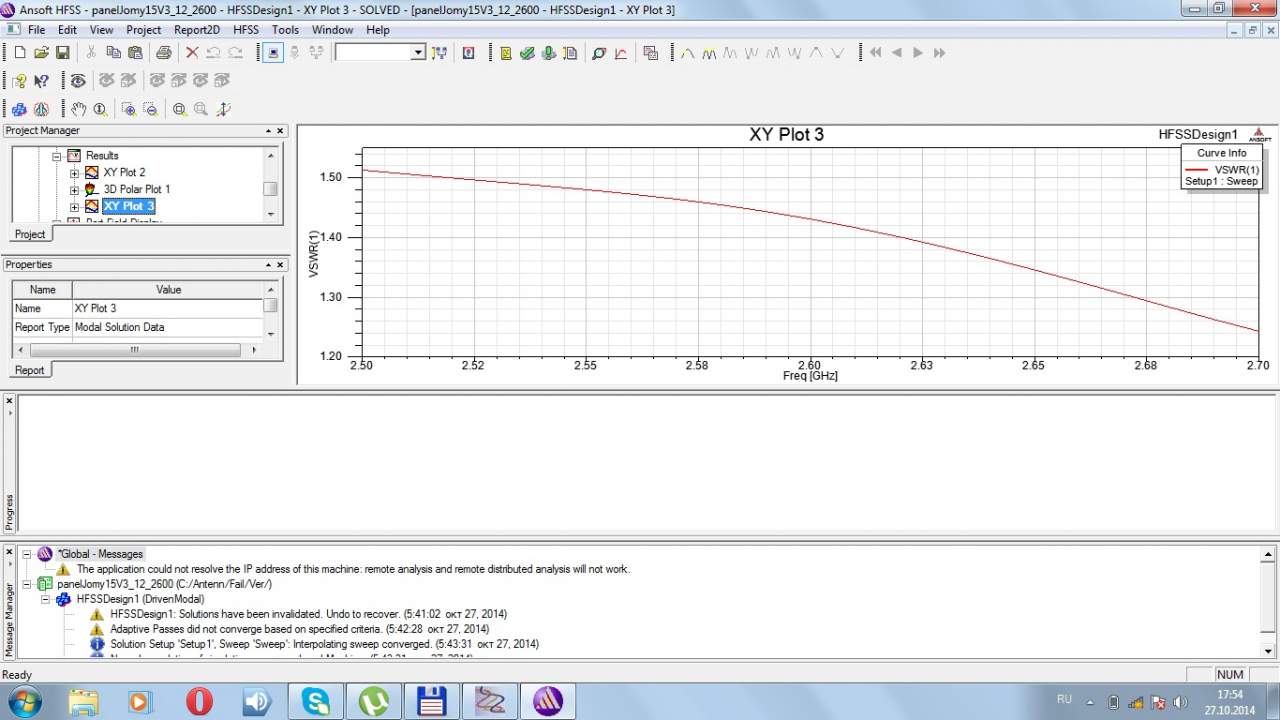Image resolution: width=1280 pixels, height=720 pixels.
Task: Click the eye visibility icon in toolbar
Action: tap(78, 81)
